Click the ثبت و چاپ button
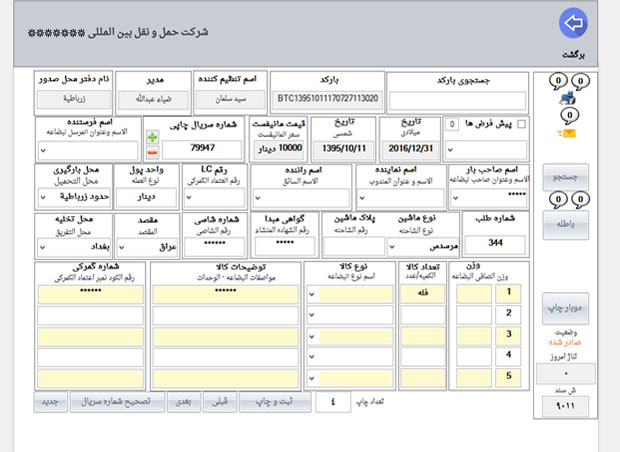Viewport: 620px width, 452px height. tap(275, 402)
